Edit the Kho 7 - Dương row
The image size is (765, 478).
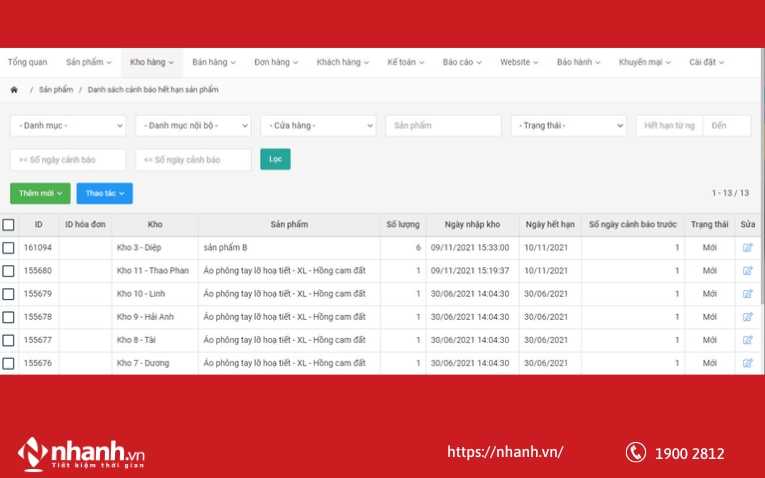[x=747, y=363]
